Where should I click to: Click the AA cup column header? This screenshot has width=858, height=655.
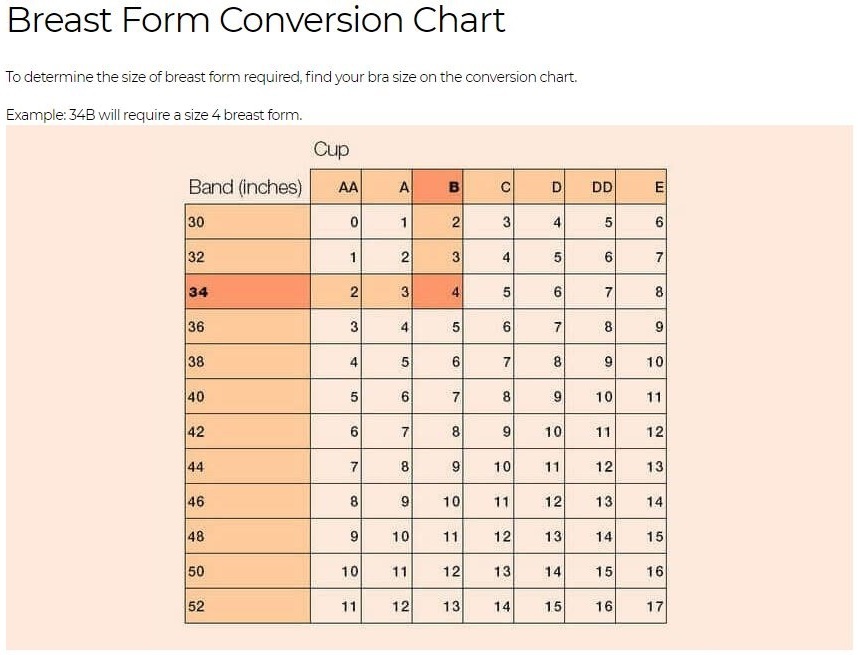point(336,187)
